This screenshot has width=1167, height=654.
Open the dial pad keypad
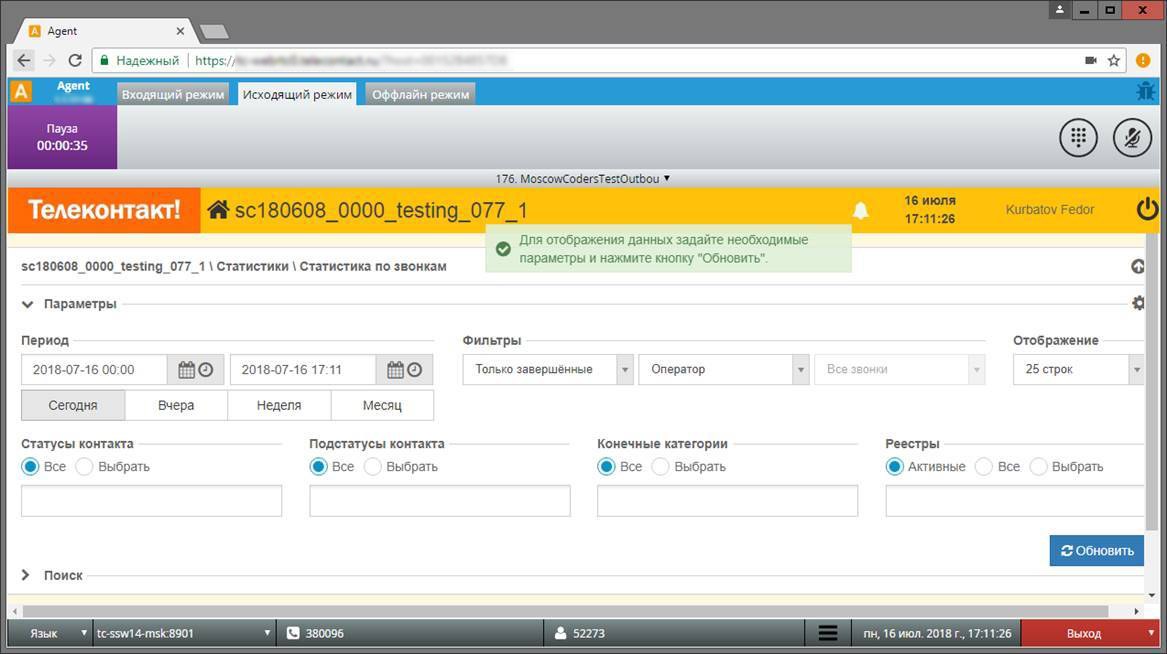click(x=1078, y=138)
